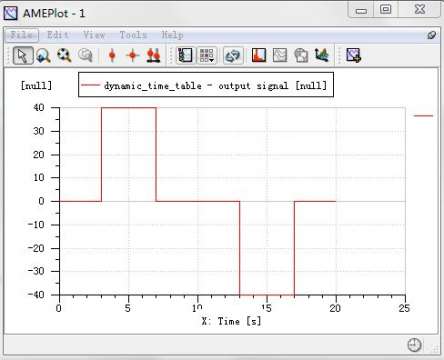Add a vertical cursor marker
This screenshot has height=360, width=444.
point(112,55)
